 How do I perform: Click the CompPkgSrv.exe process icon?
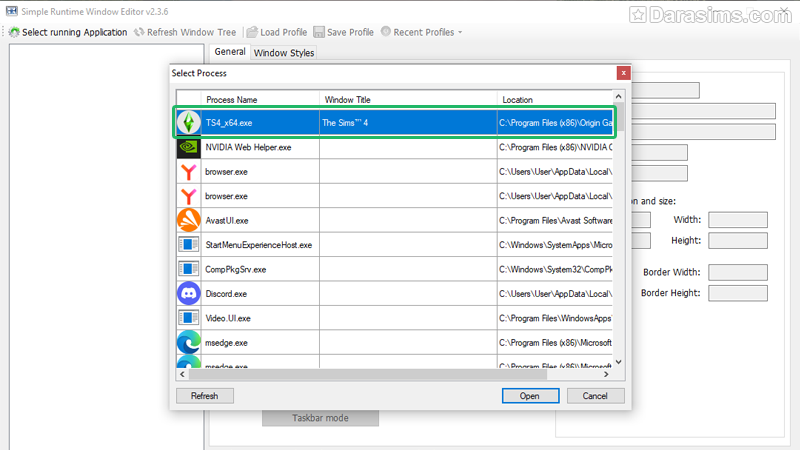[188, 269]
